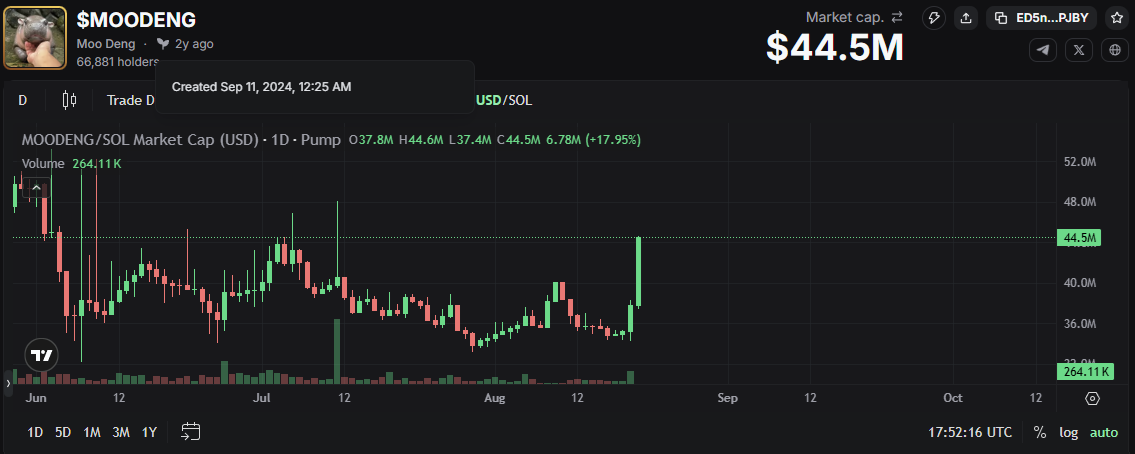Click the Volume 264.11K legend label
The height and width of the screenshot is (454, 1135).
[x=72, y=164]
